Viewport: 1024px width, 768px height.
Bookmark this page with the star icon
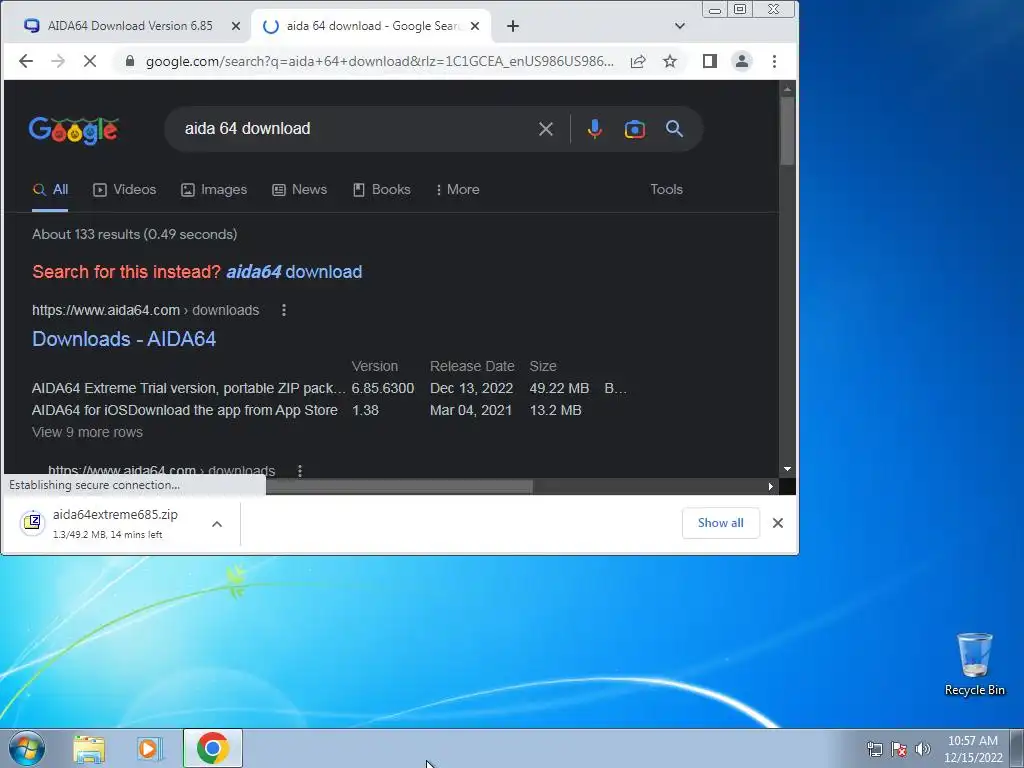(670, 61)
